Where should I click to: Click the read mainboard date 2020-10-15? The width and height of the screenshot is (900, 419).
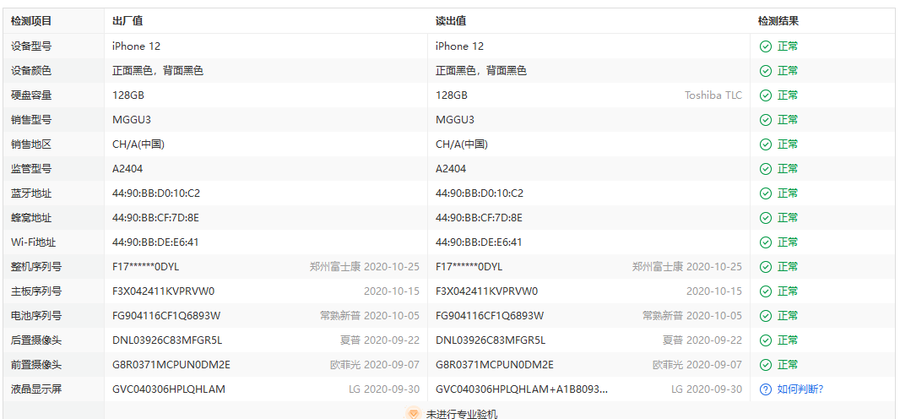tap(714, 292)
